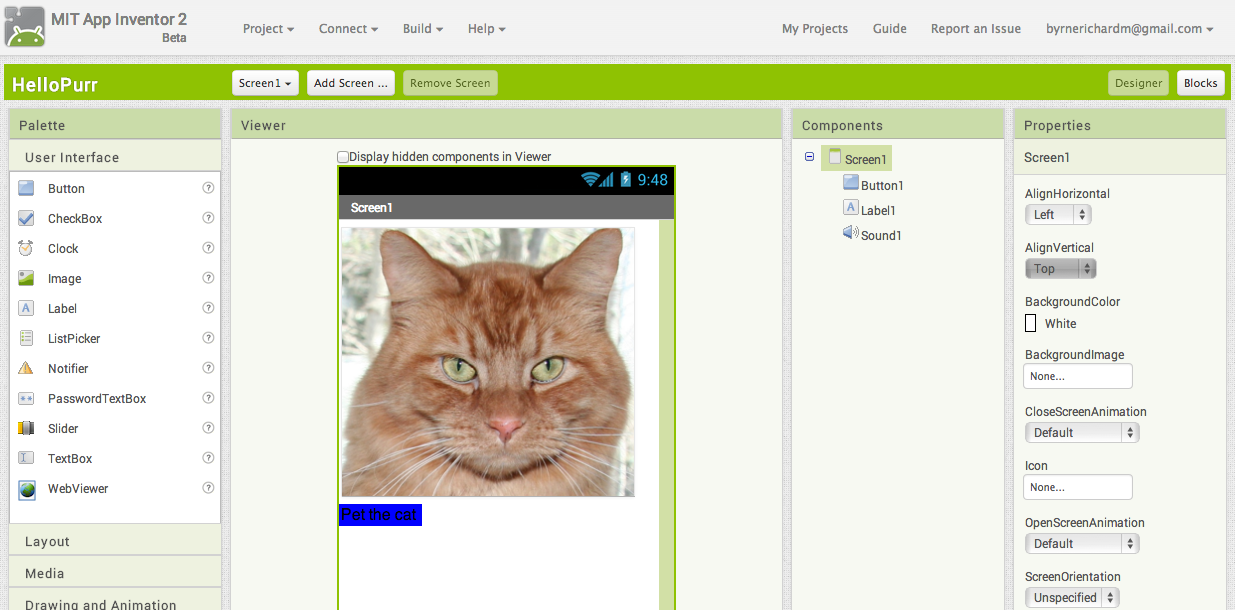
Task: Open the Screen1 screen selector dropdown
Action: point(265,83)
